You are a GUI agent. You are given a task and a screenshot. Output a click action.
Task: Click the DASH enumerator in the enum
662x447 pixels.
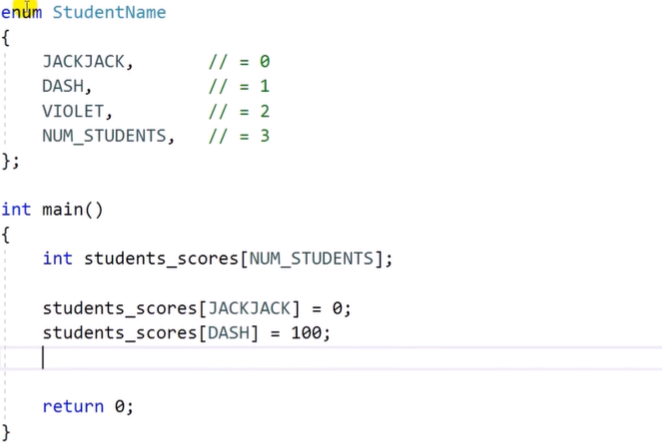tap(63, 86)
